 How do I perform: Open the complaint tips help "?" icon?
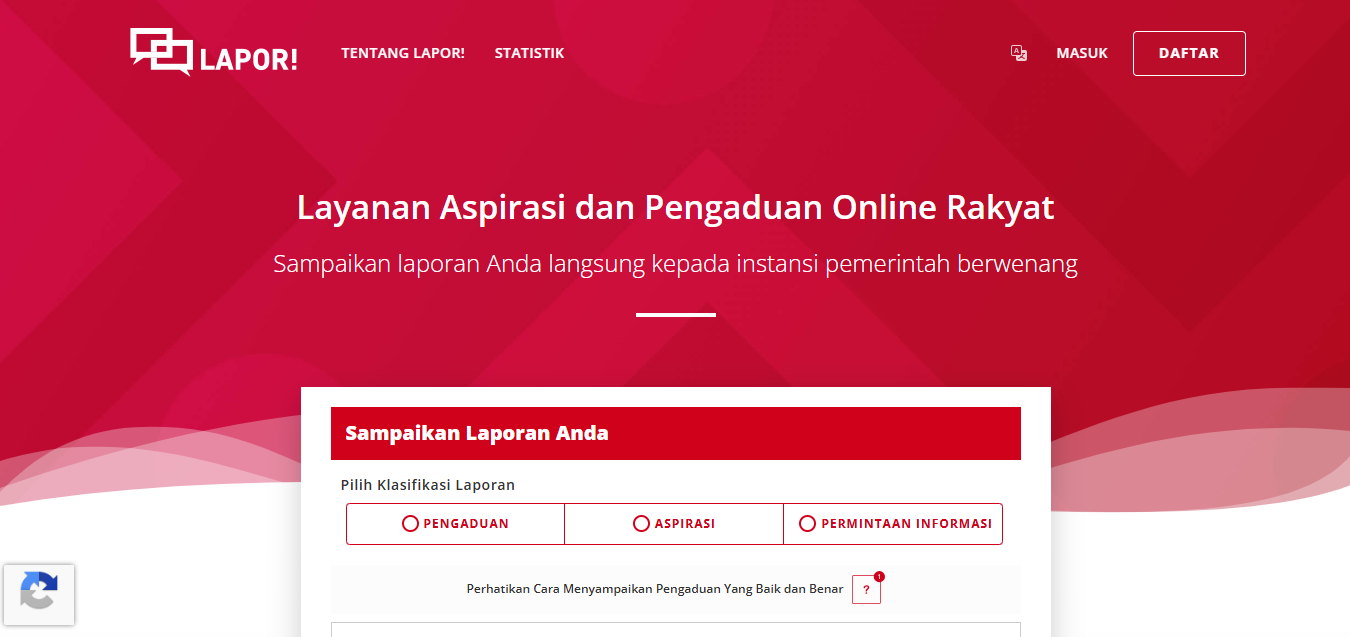pos(866,590)
